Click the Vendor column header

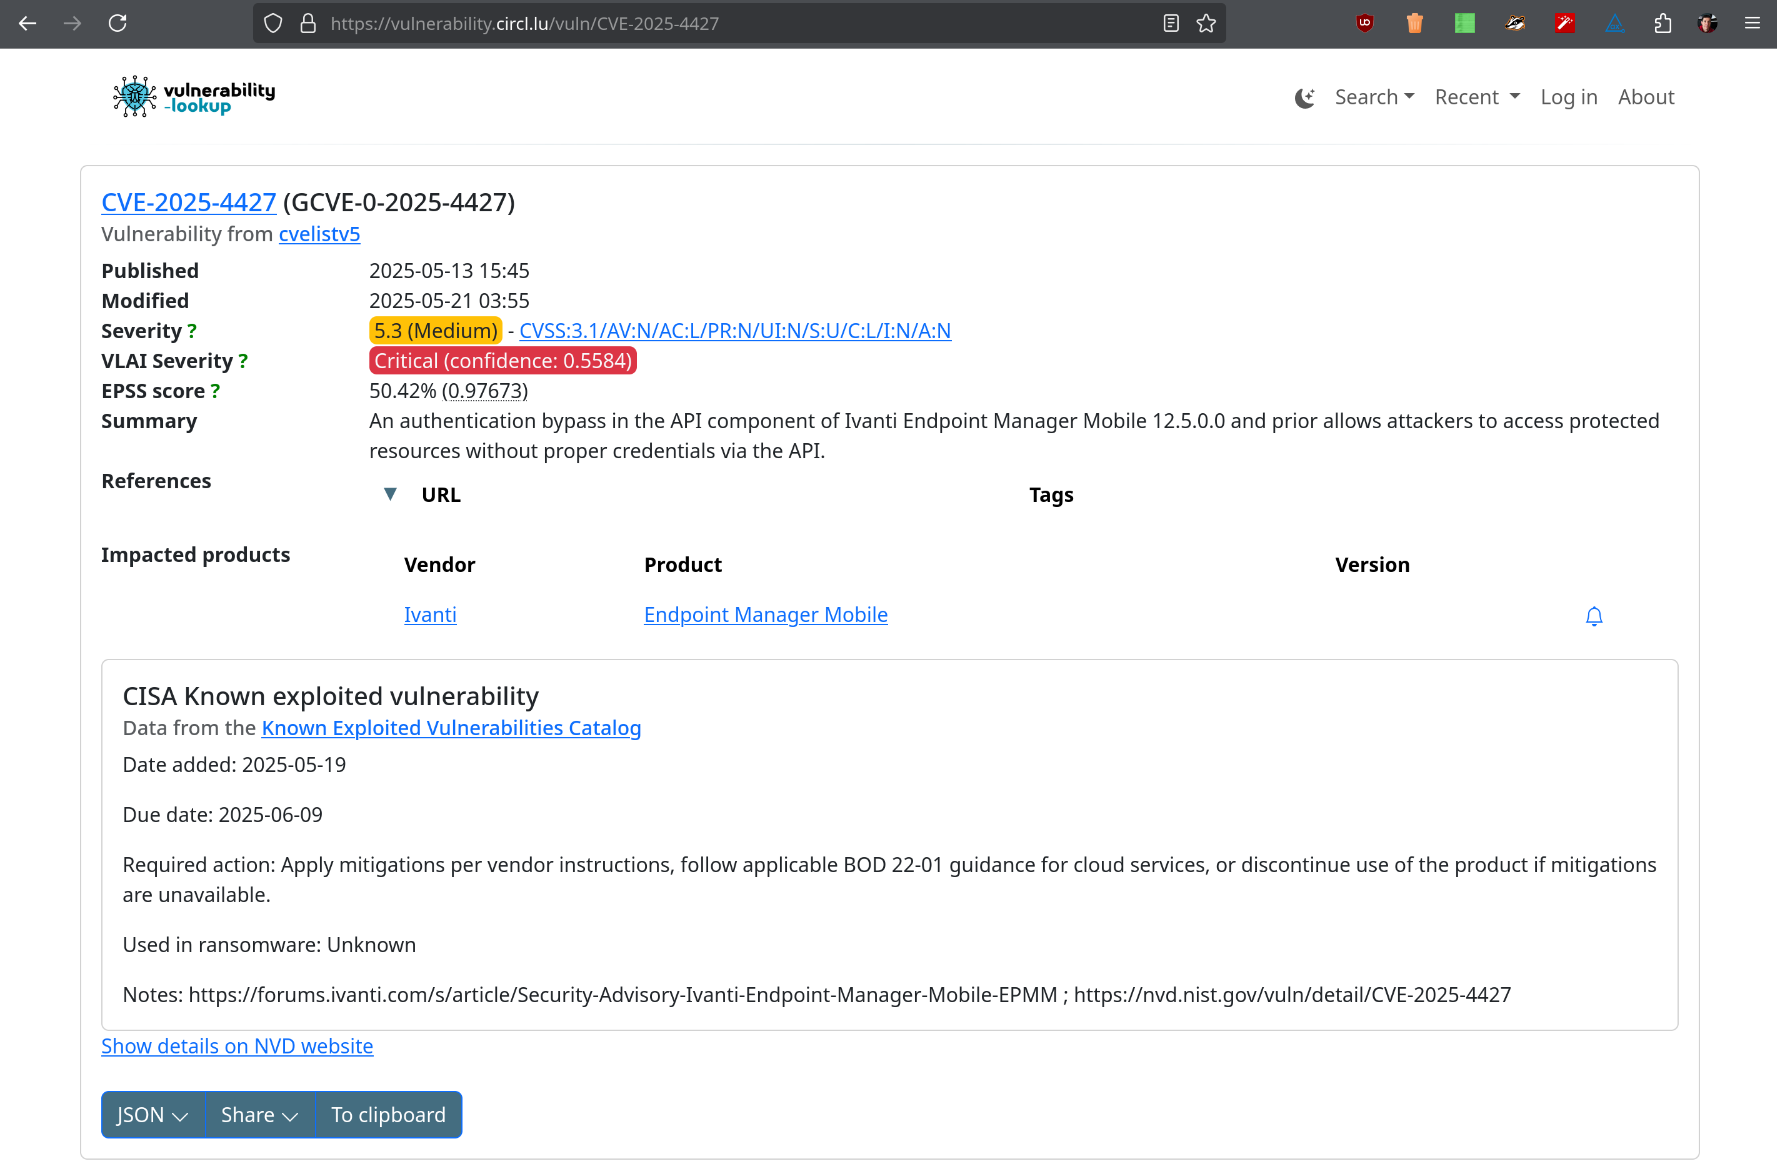point(439,565)
